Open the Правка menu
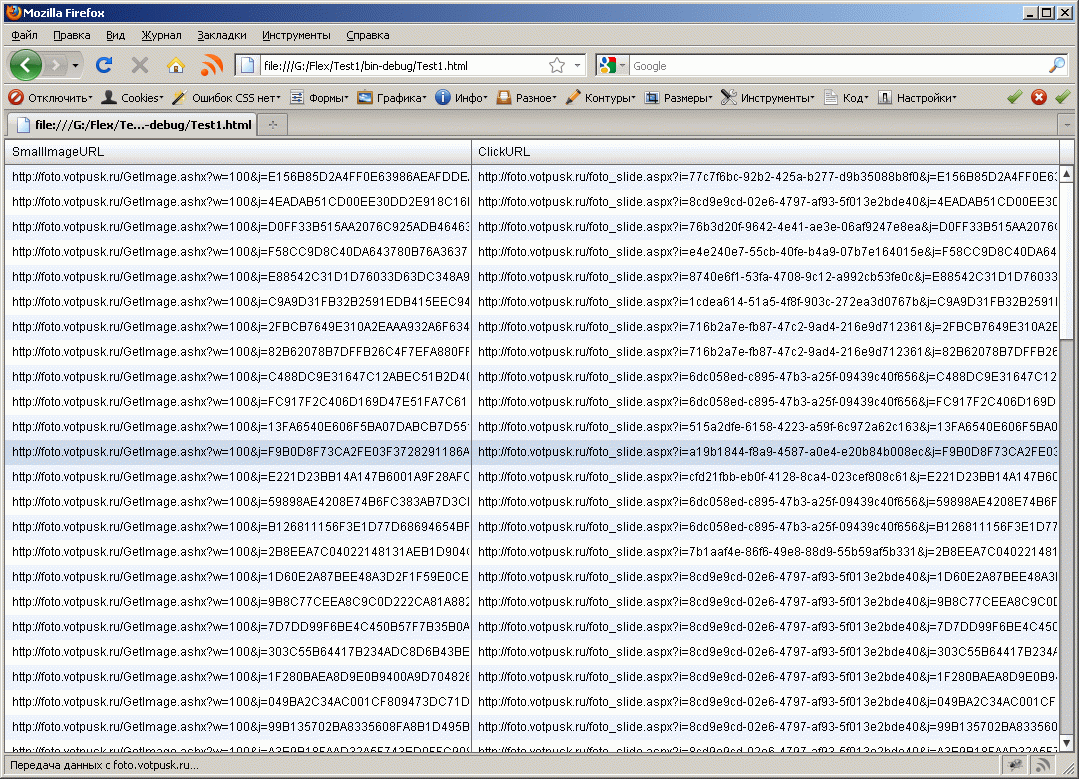The width and height of the screenshot is (1079, 779). tap(72, 35)
